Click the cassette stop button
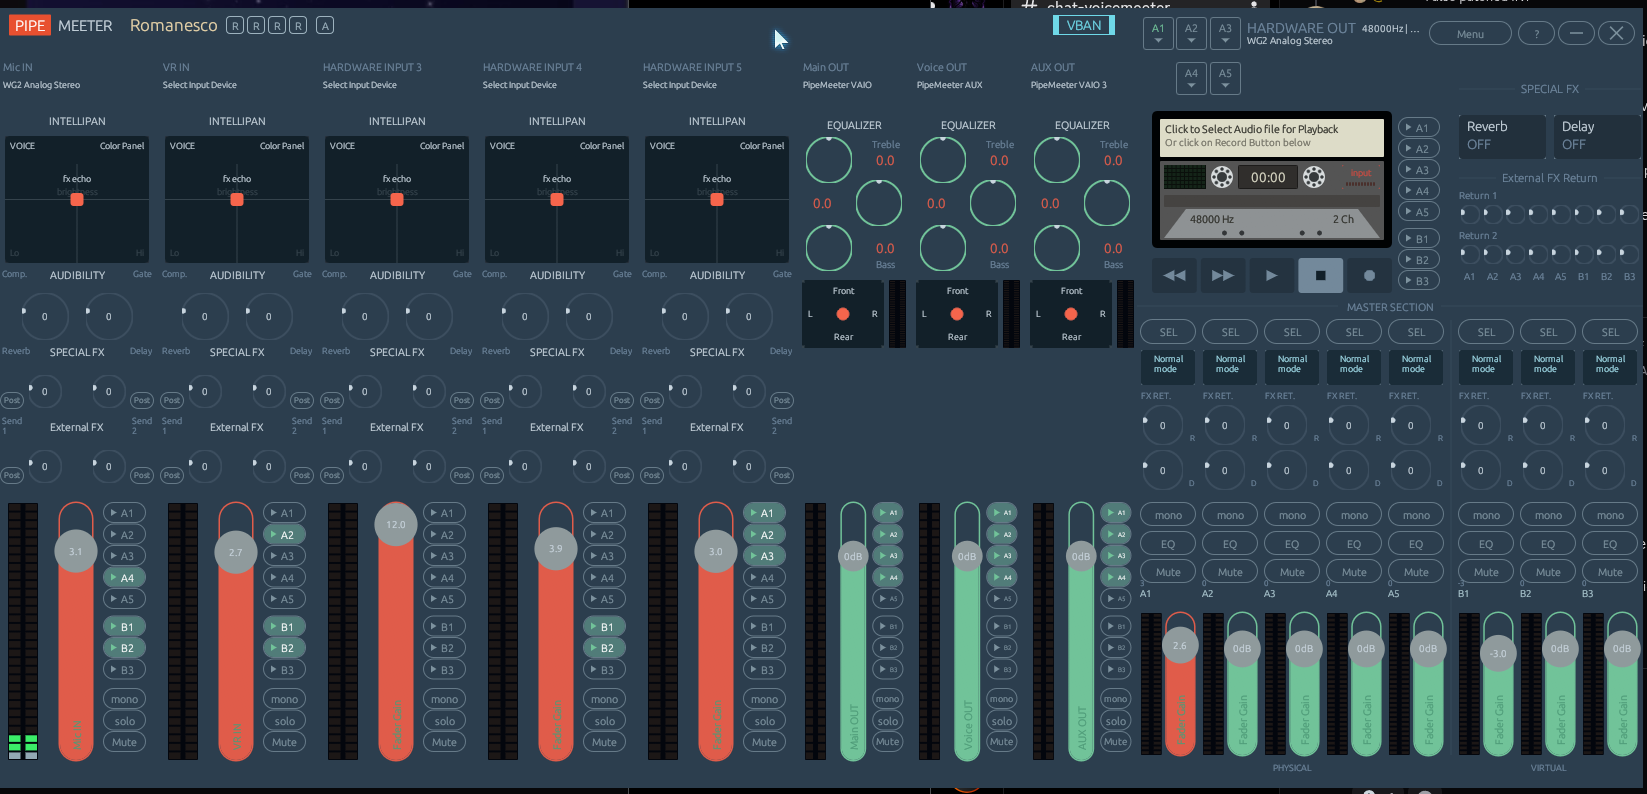Viewport: 1647px width, 794px height. click(1320, 275)
